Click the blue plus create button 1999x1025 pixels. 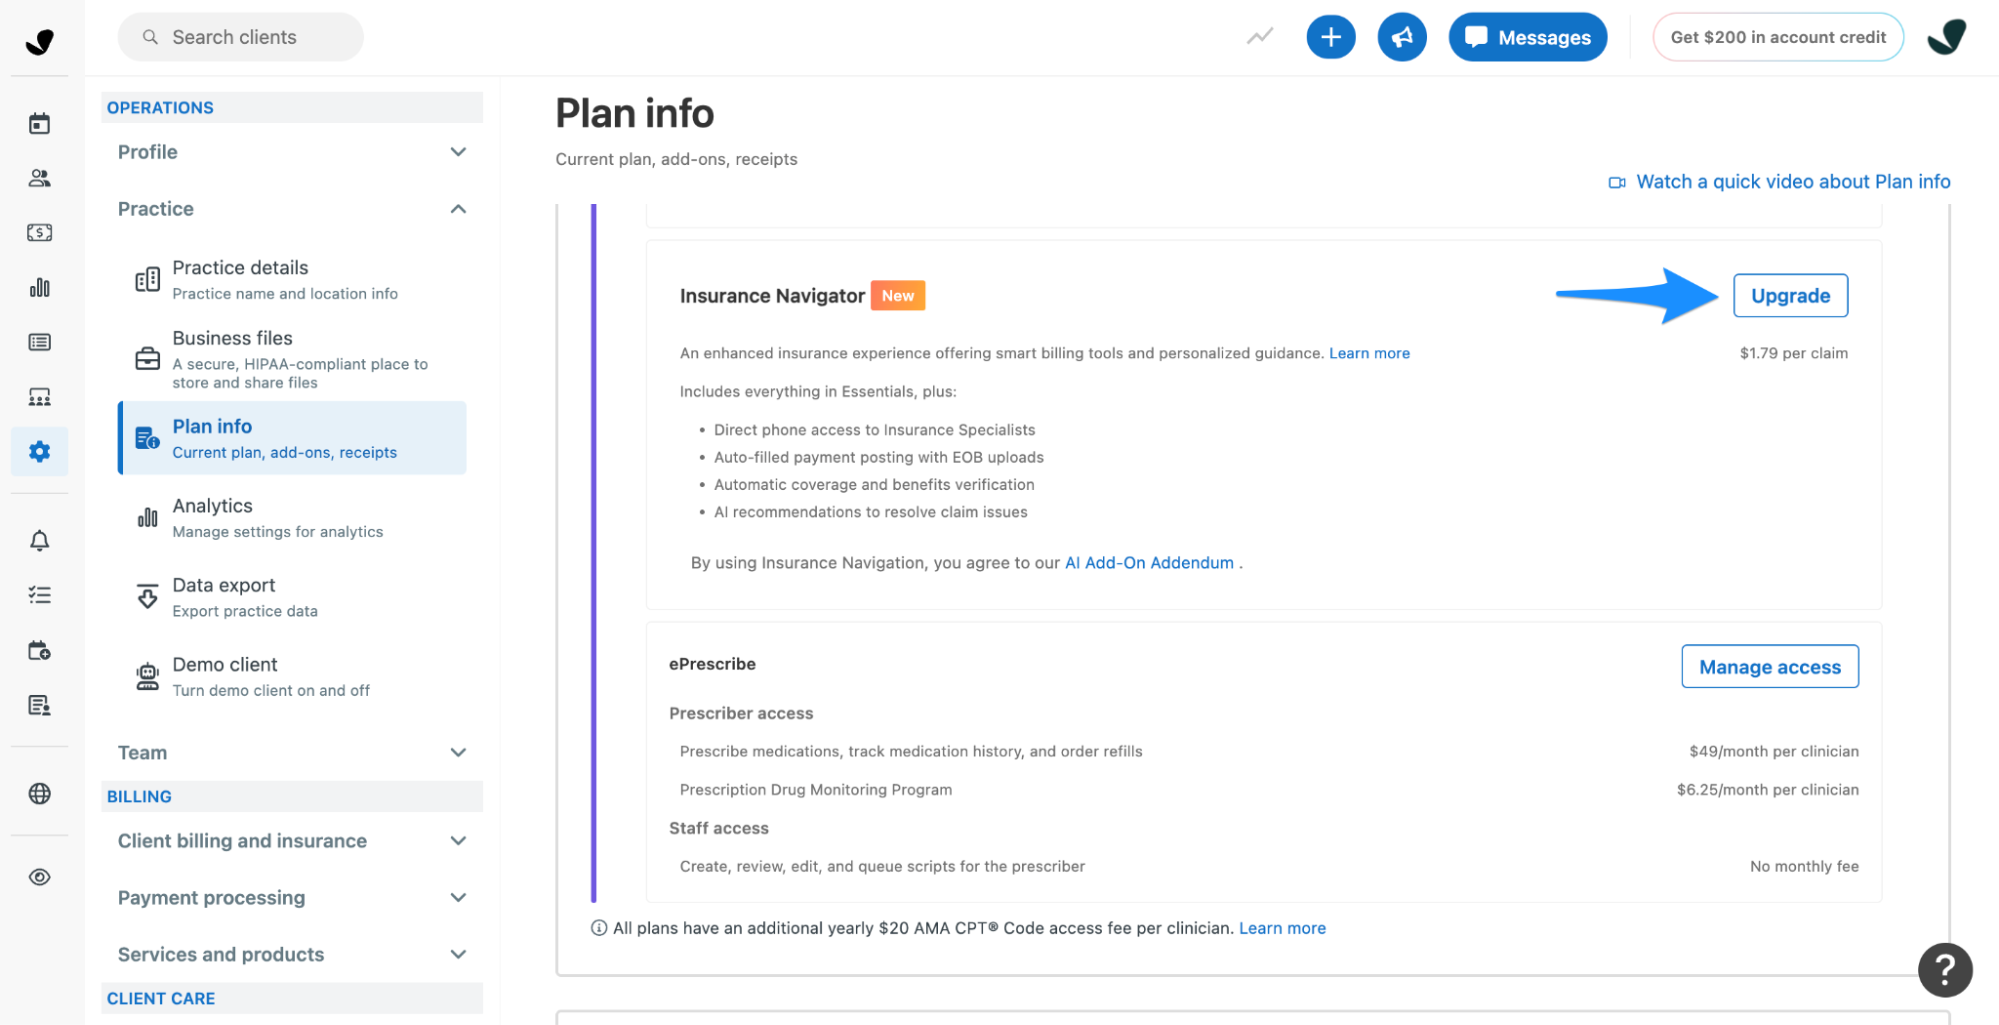tap(1331, 37)
